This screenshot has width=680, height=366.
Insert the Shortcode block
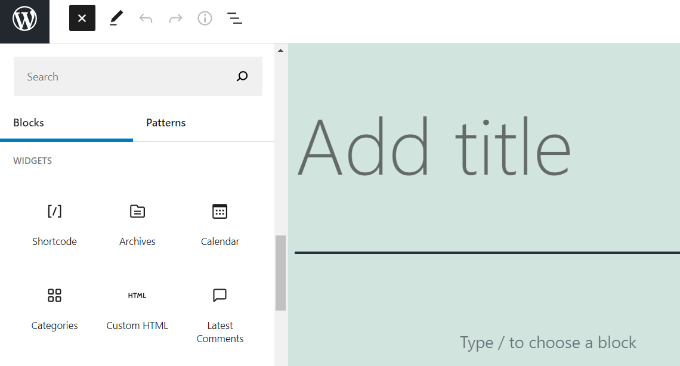[x=55, y=224]
